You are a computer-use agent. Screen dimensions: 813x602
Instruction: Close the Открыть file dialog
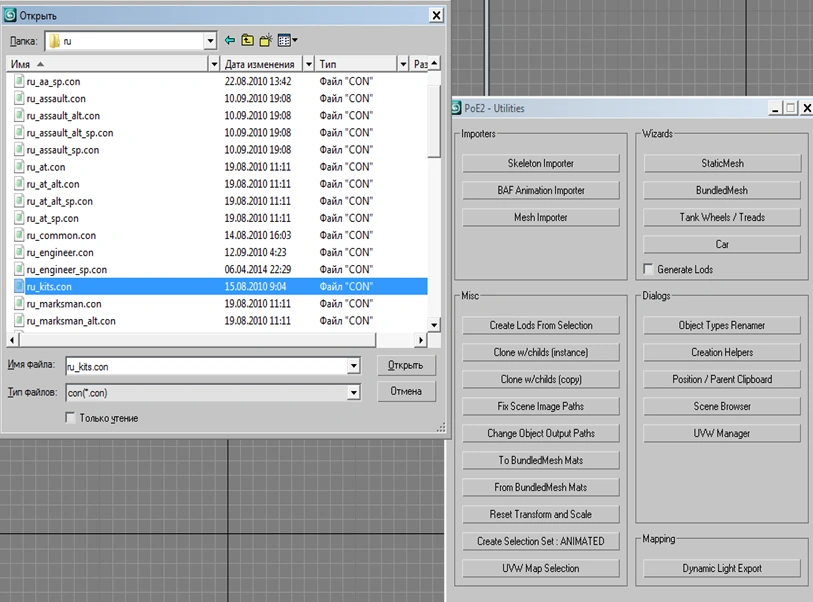[435, 15]
